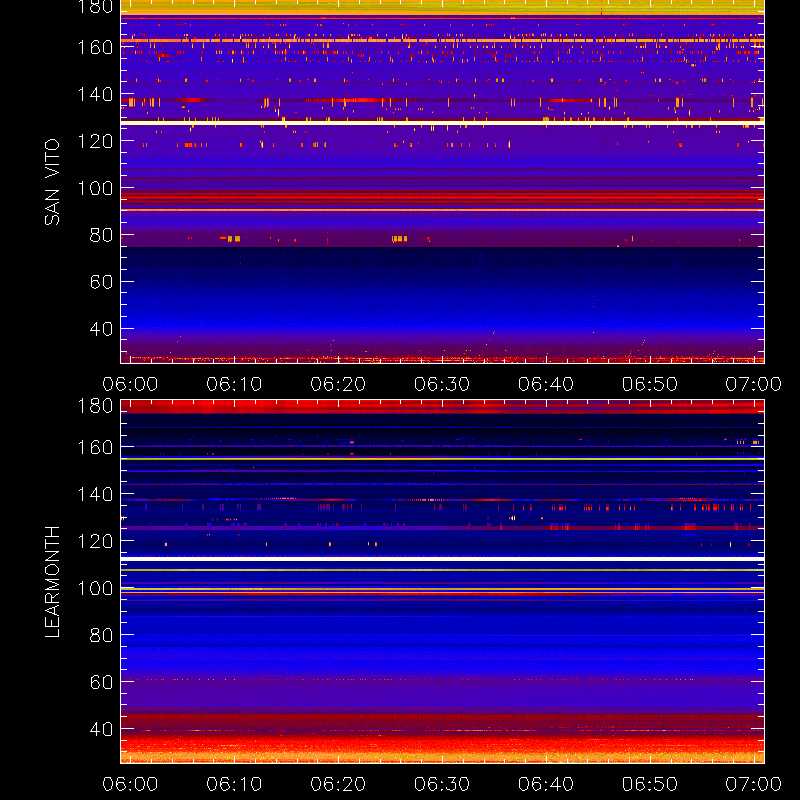Image resolution: width=800 pixels, height=800 pixels.
Task: Select 100 label on San Vito frequency axis
Action: 95,188
